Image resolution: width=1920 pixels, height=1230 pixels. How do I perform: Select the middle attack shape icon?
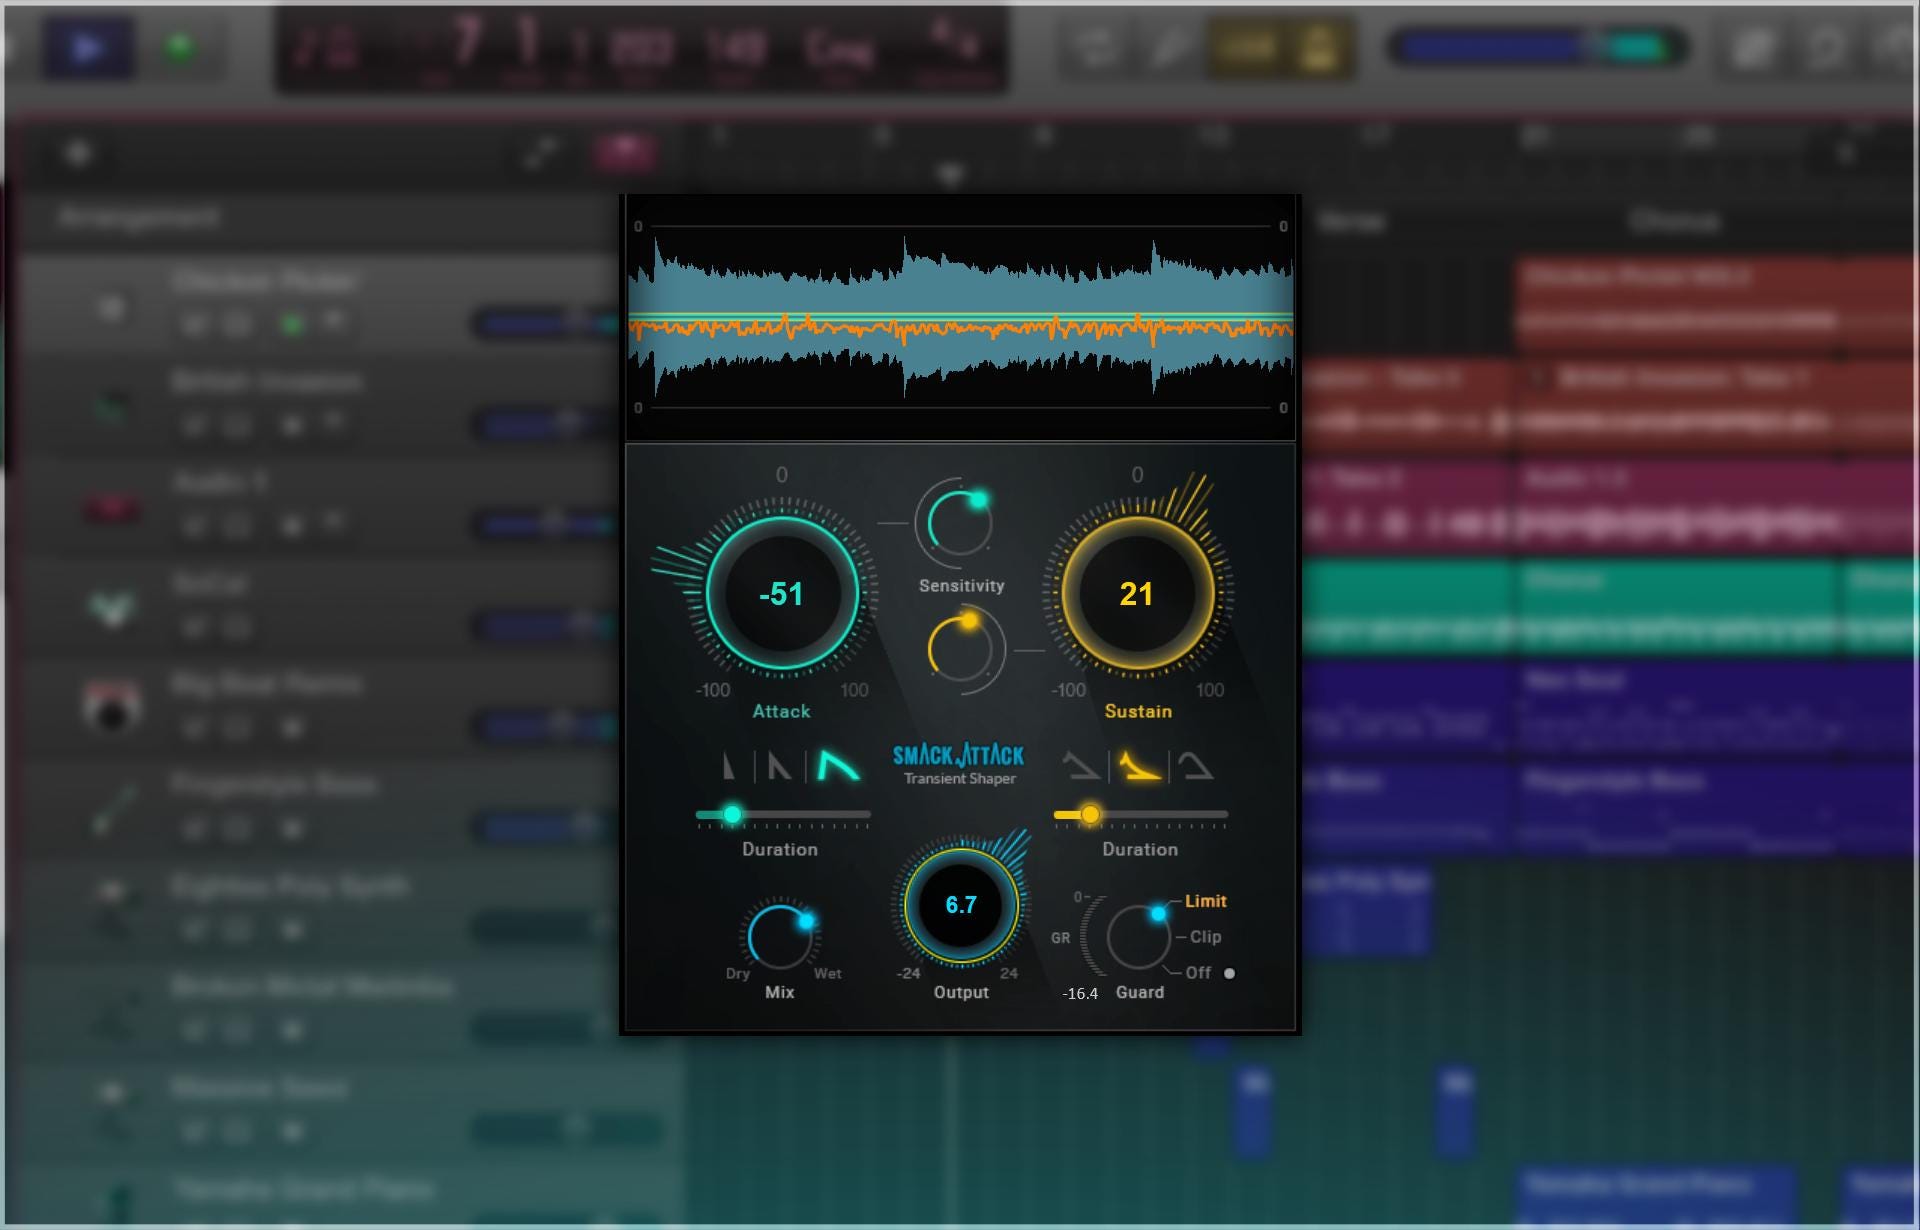coord(779,766)
